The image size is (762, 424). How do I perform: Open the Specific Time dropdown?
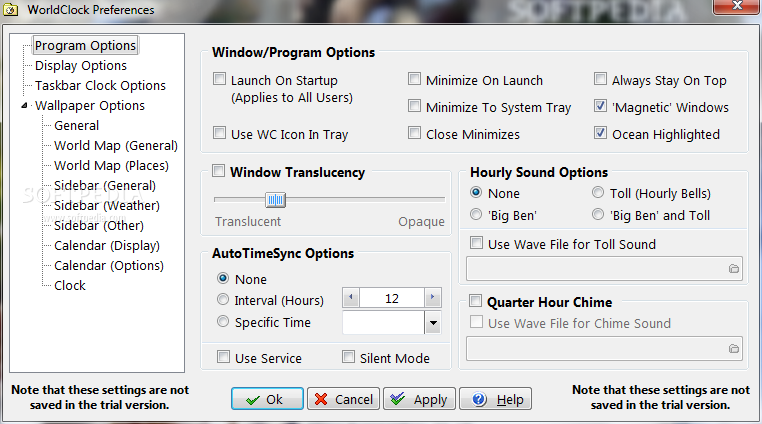(433, 322)
